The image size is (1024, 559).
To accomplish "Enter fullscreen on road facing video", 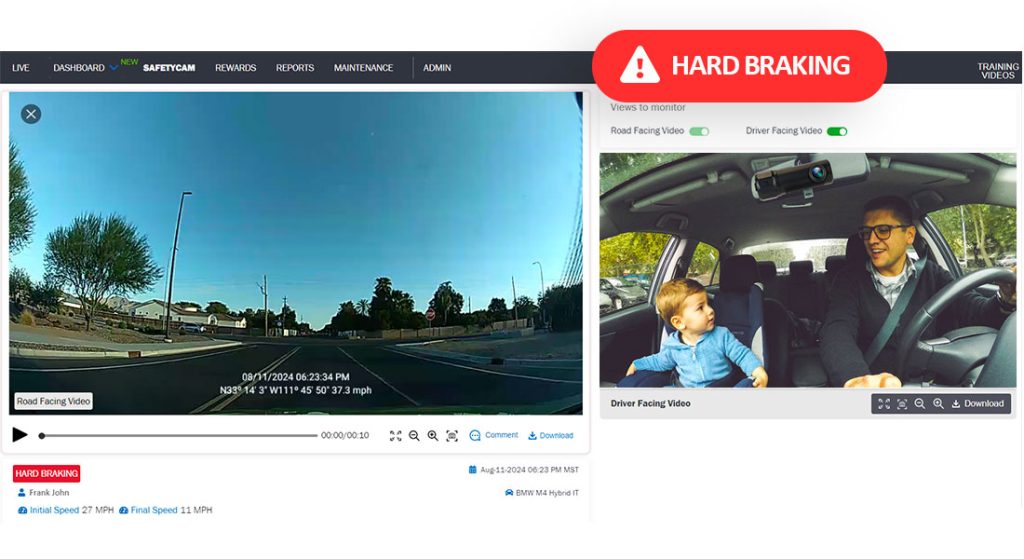I will 396,436.
